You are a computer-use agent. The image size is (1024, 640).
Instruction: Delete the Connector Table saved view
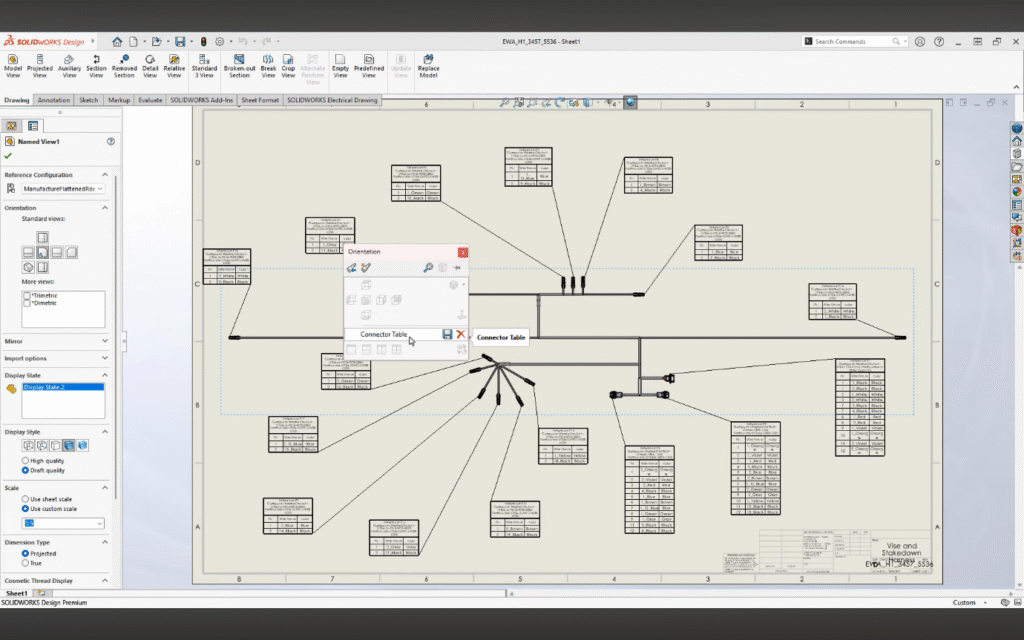click(x=461, y=334)
